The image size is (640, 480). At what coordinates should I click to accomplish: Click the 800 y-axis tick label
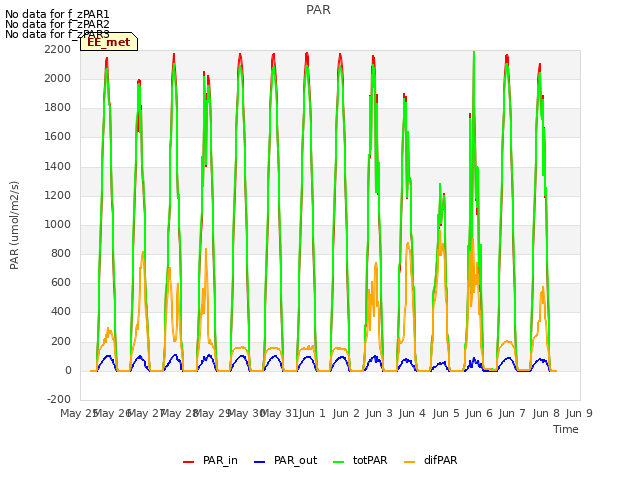[x=61, y=253]
